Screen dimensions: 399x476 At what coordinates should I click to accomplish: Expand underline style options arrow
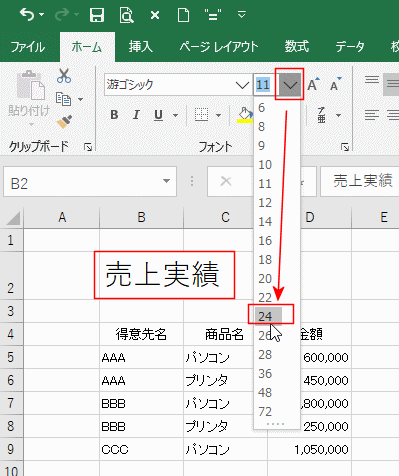[x=175, y=116]
